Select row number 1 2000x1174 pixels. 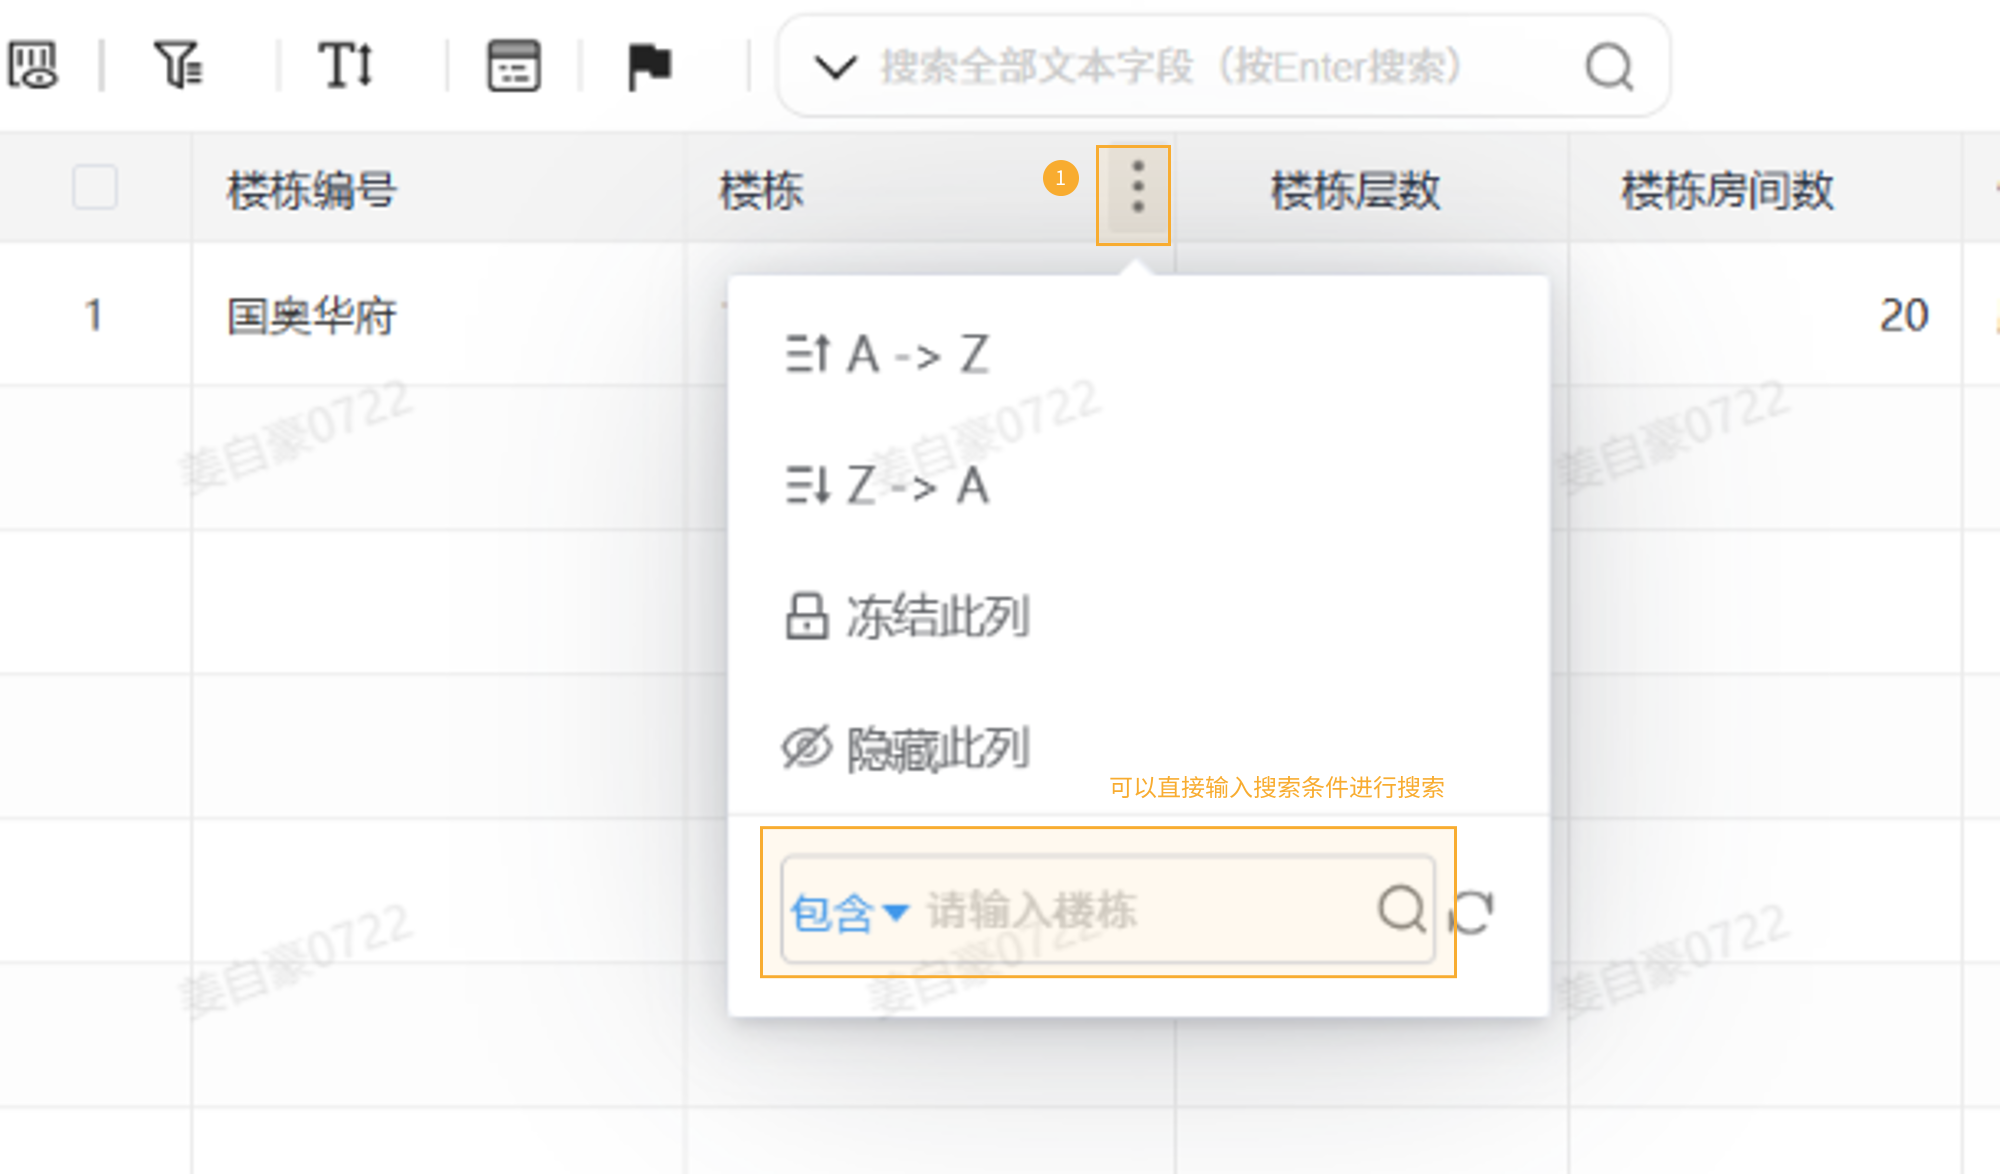[x=94, y=315]
